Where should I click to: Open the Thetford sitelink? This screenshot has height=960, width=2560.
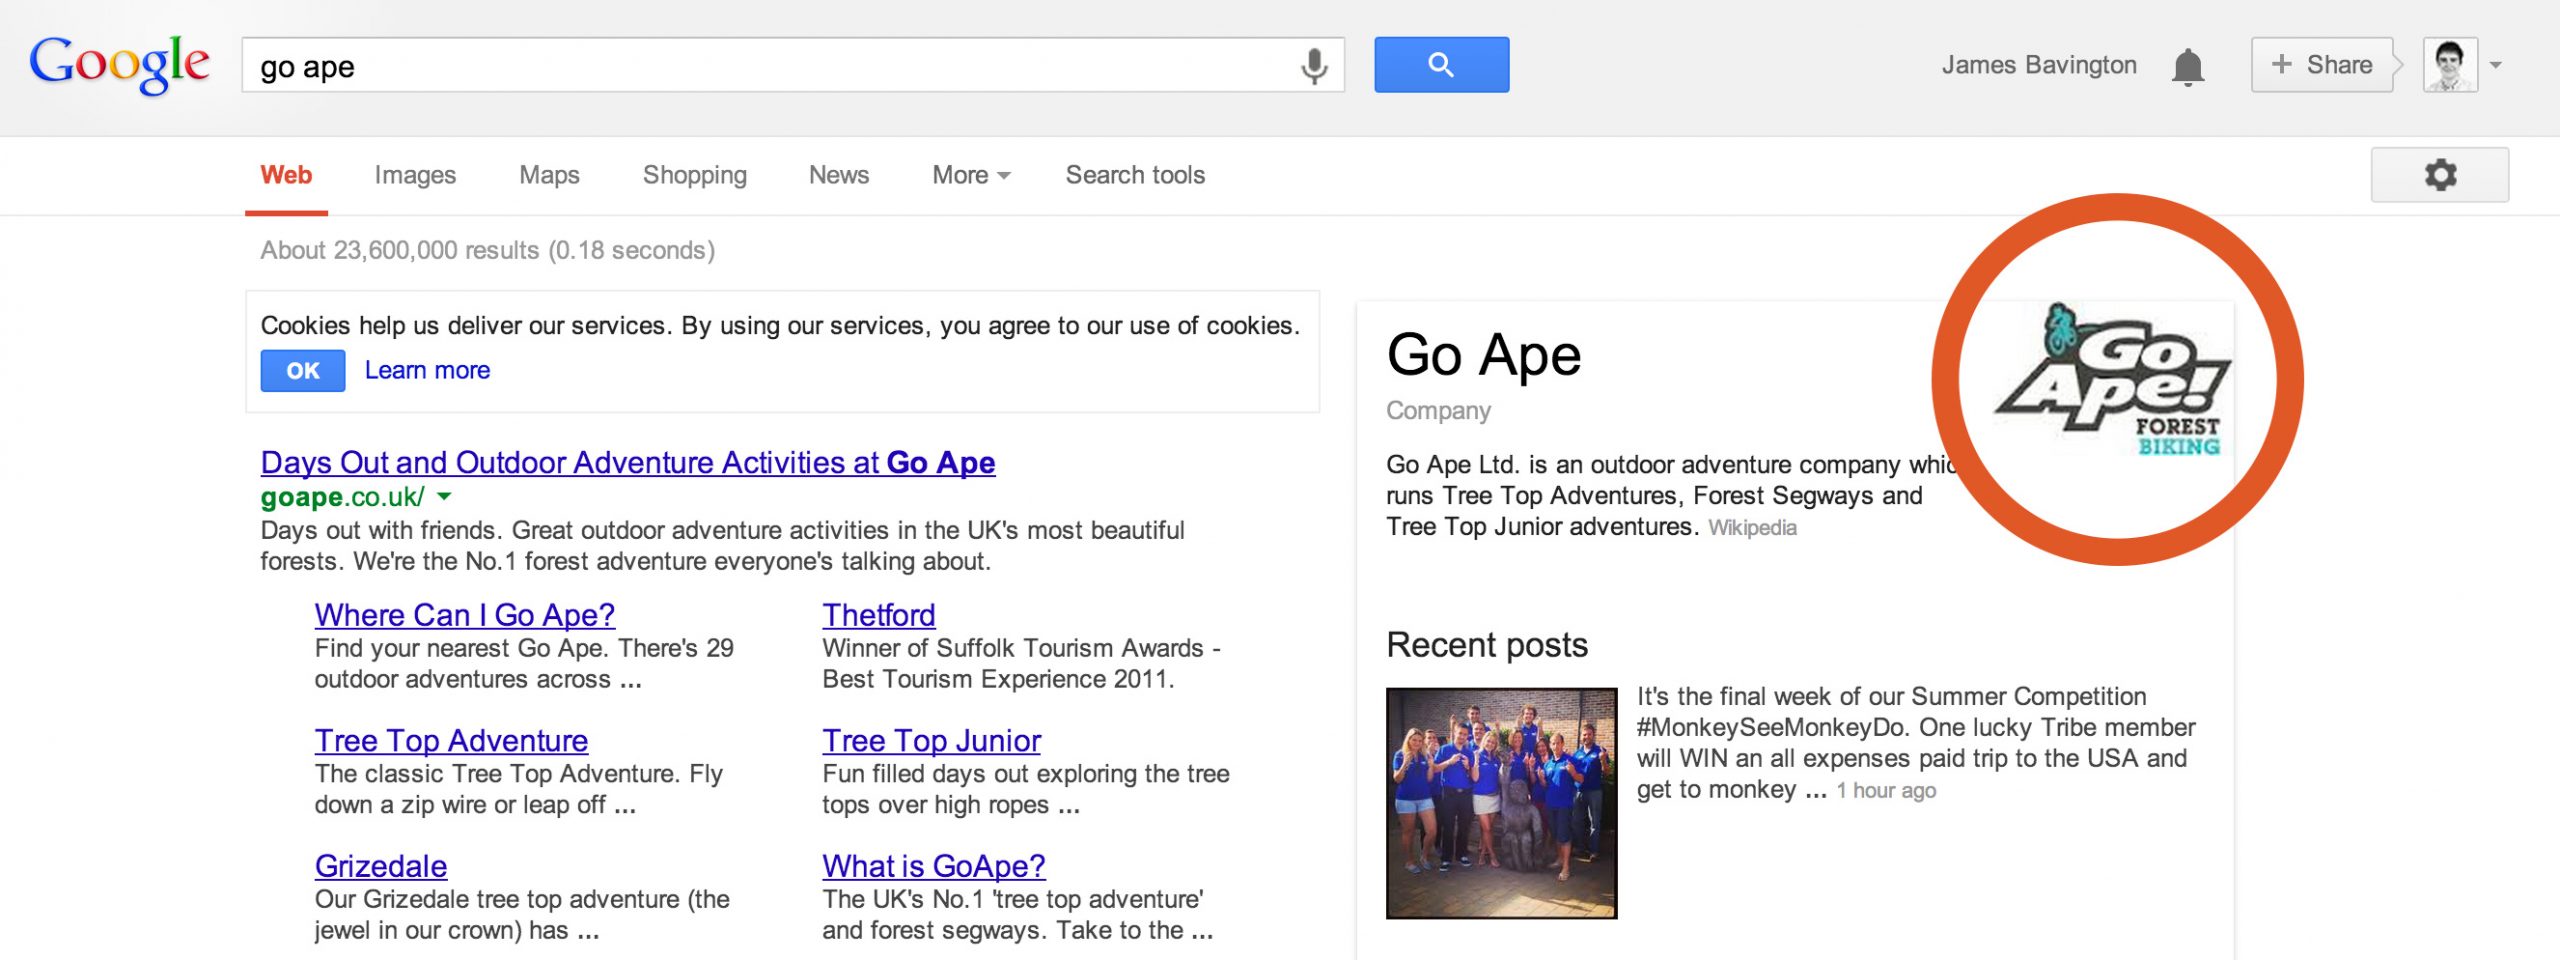pyautogui.click(x=879, y=615)
